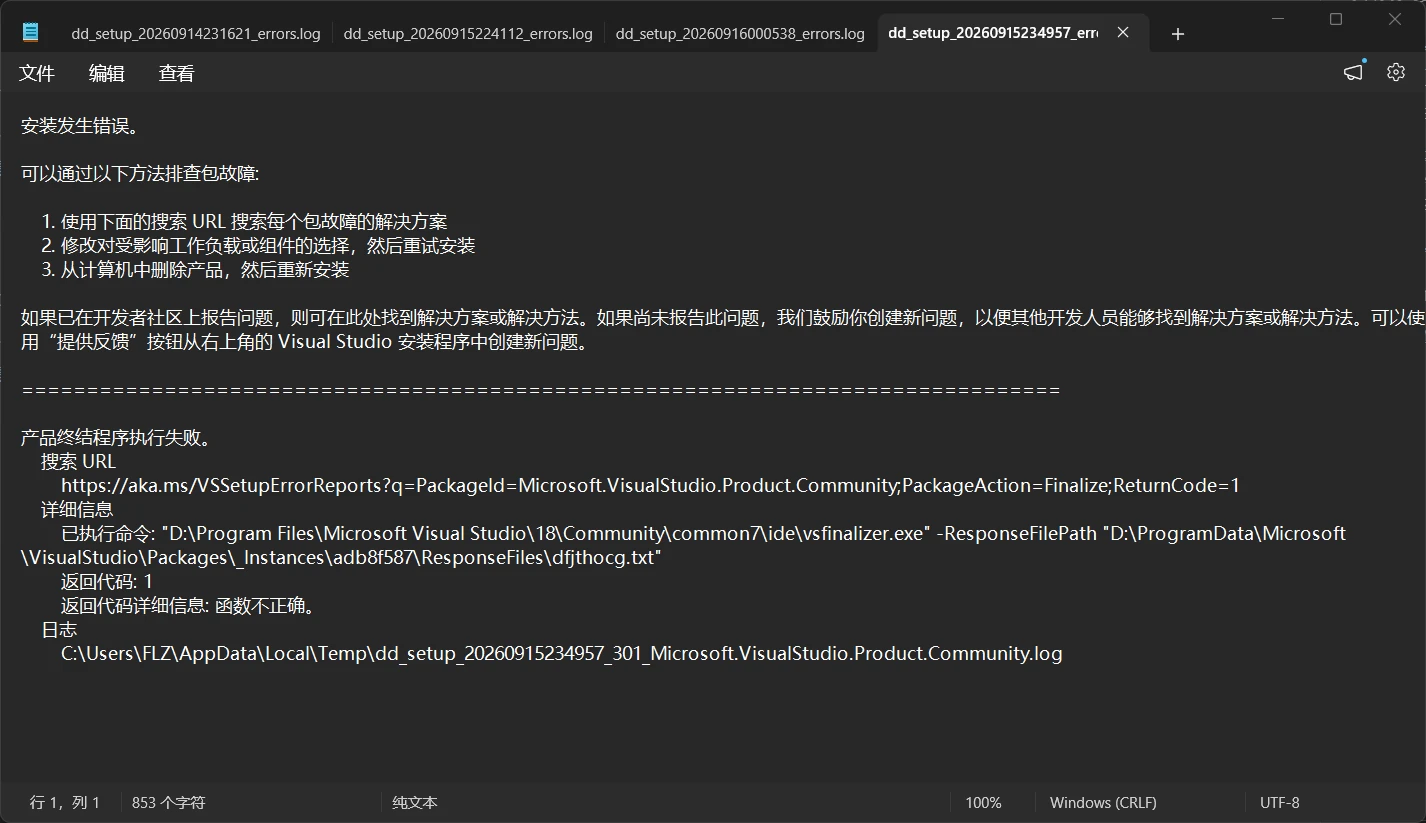
Task: Maximize the Notepad window
Action: [x=1336, y=19]
